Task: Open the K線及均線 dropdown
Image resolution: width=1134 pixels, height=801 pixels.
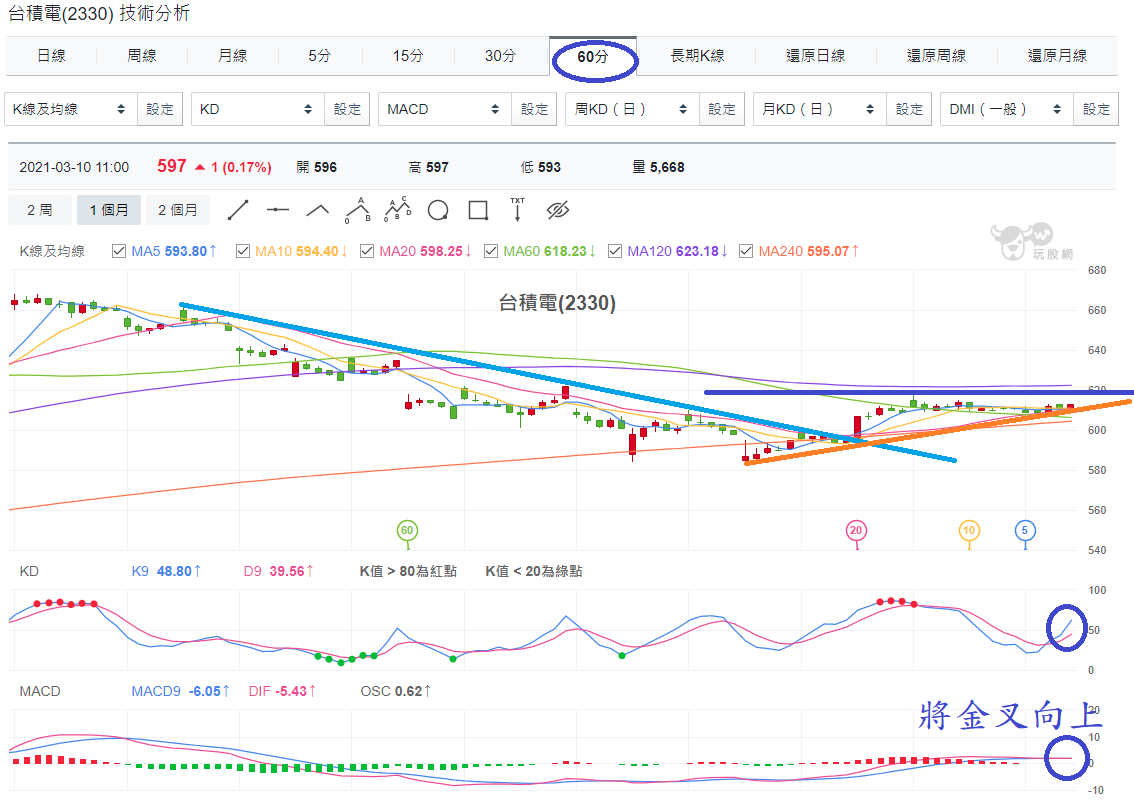Action: point(70,109)
